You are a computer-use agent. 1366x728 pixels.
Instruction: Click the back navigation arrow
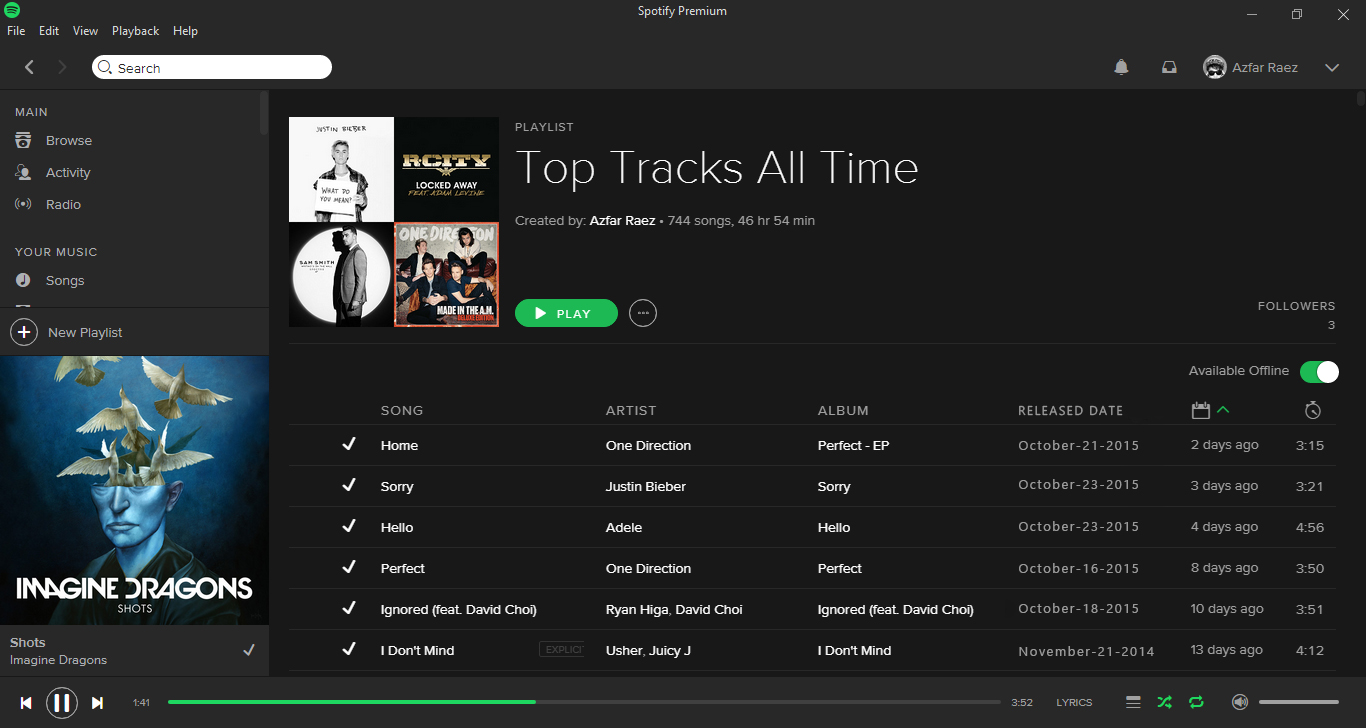click(29, 67)
